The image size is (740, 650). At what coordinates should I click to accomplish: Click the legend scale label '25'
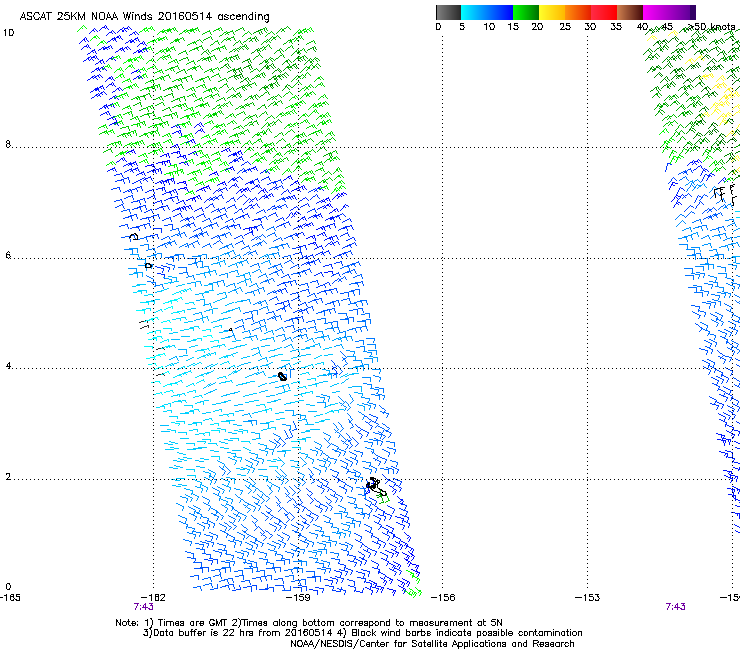(x=565, y=27)
